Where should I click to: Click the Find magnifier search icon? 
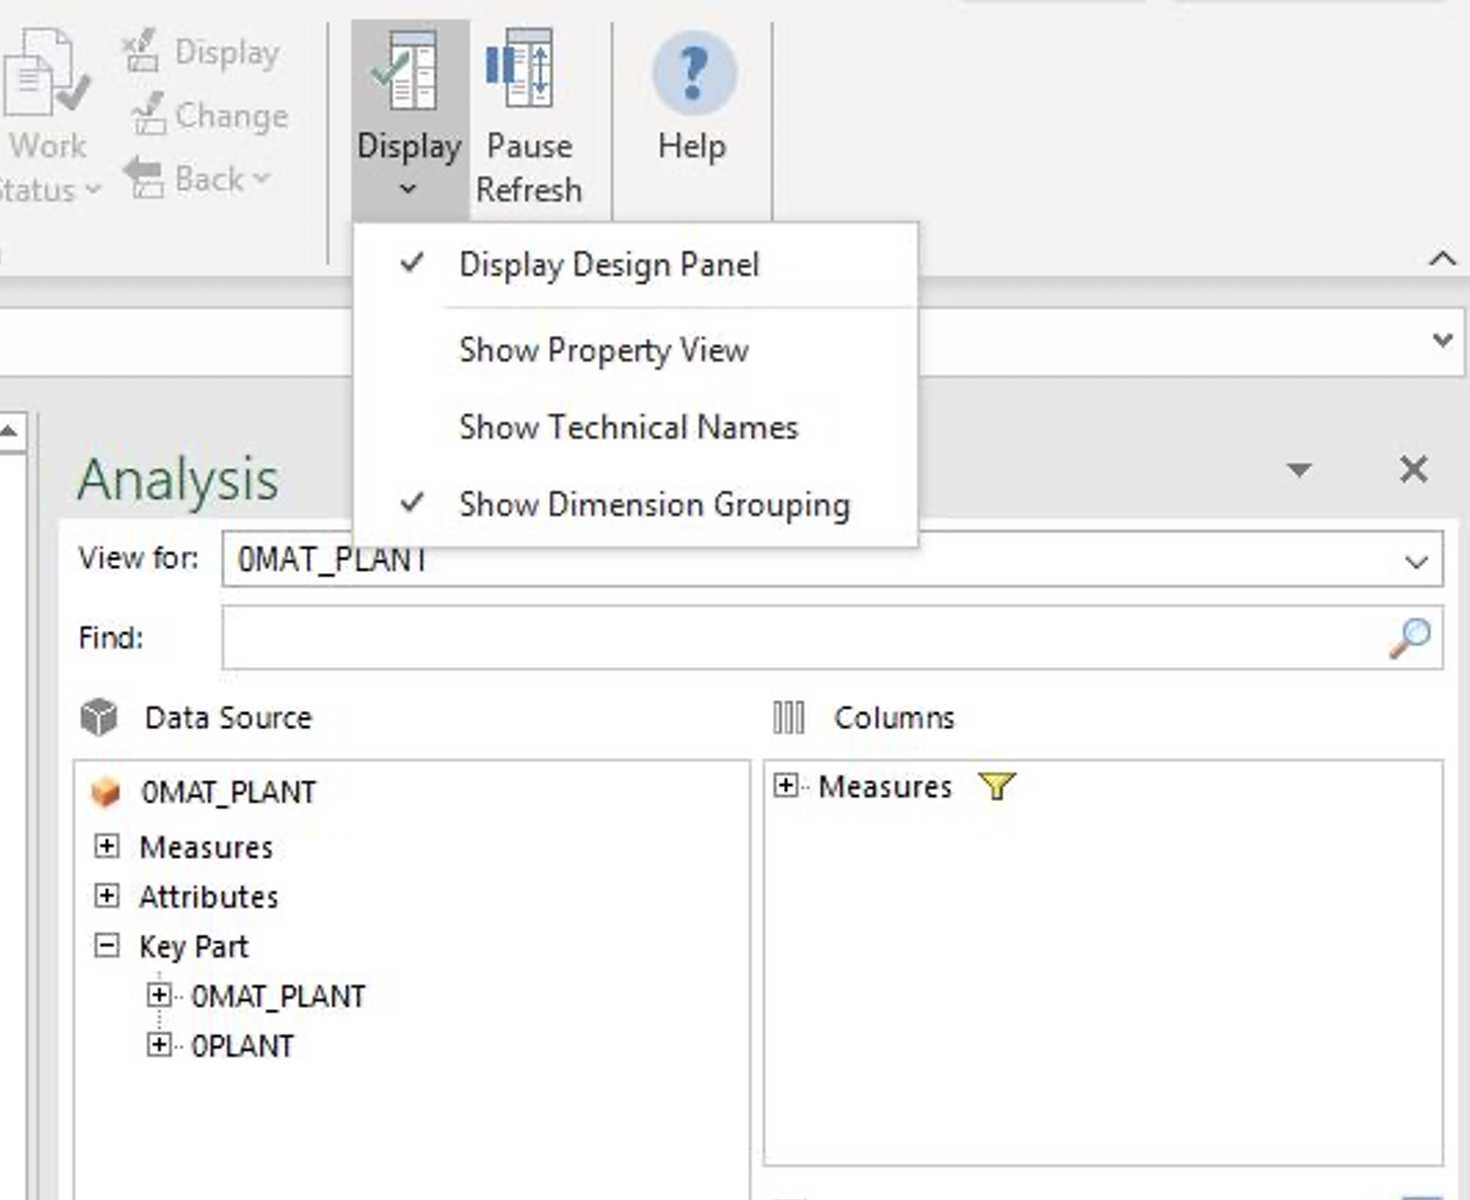pyautogui.click(x=1410, y=637)
